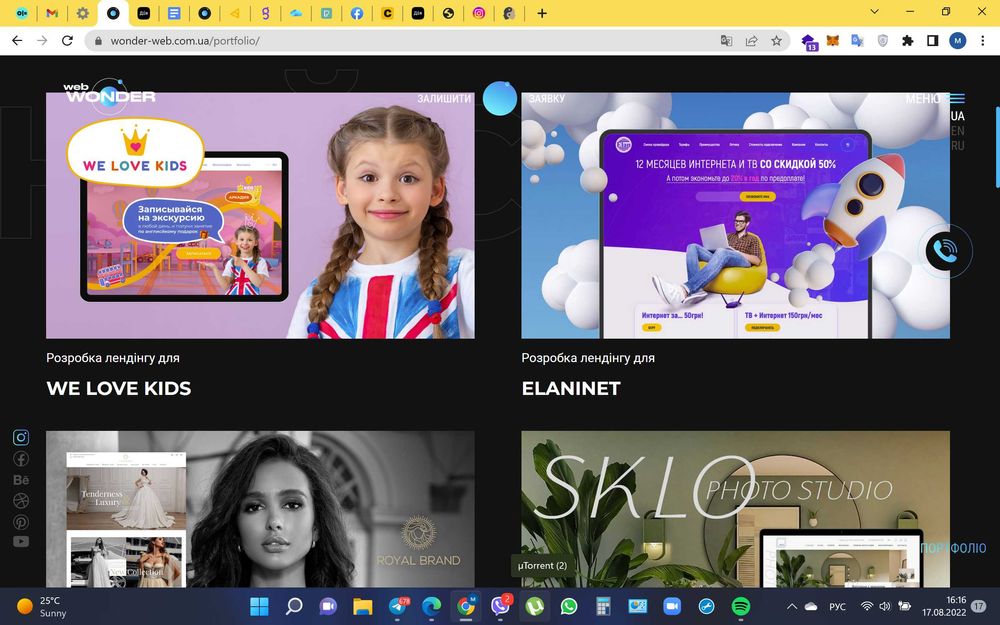Image resolution: width=1000 pixels, height=625 pixels.
Task: Share this page from address bar
Action: coord(751,41)
